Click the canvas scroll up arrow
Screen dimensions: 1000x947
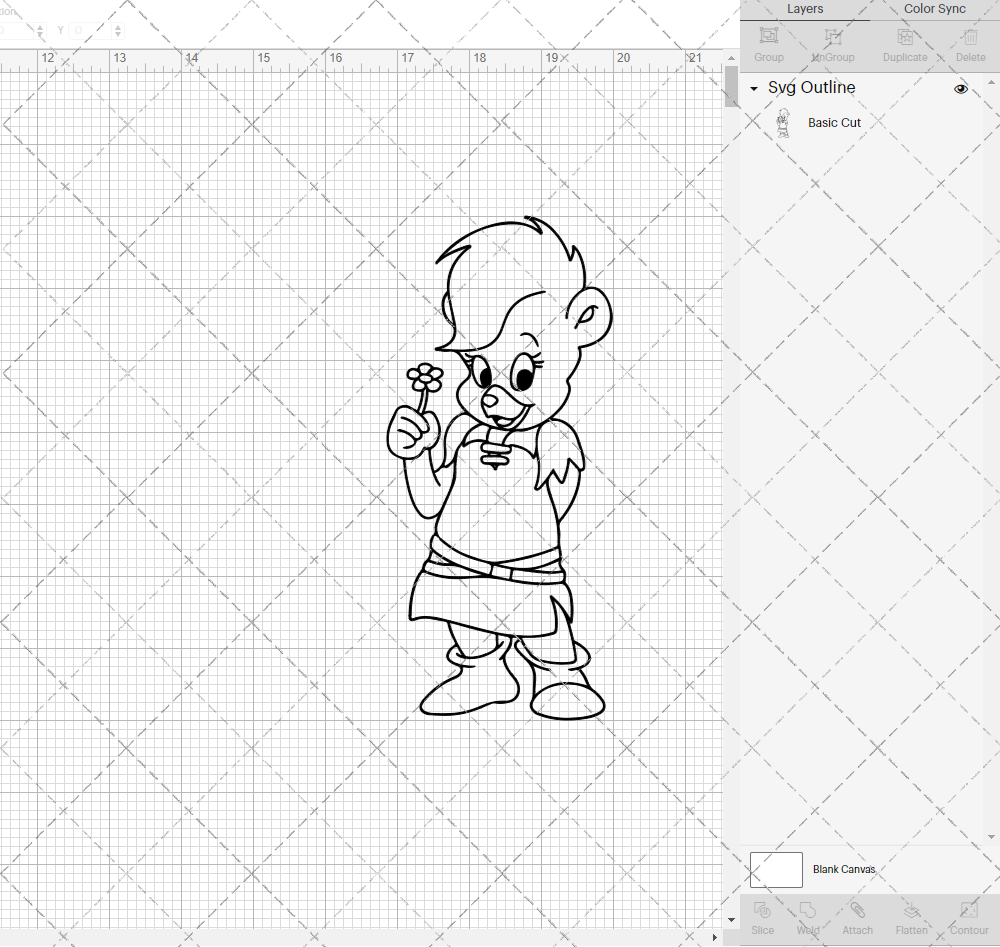pos(731,58)
